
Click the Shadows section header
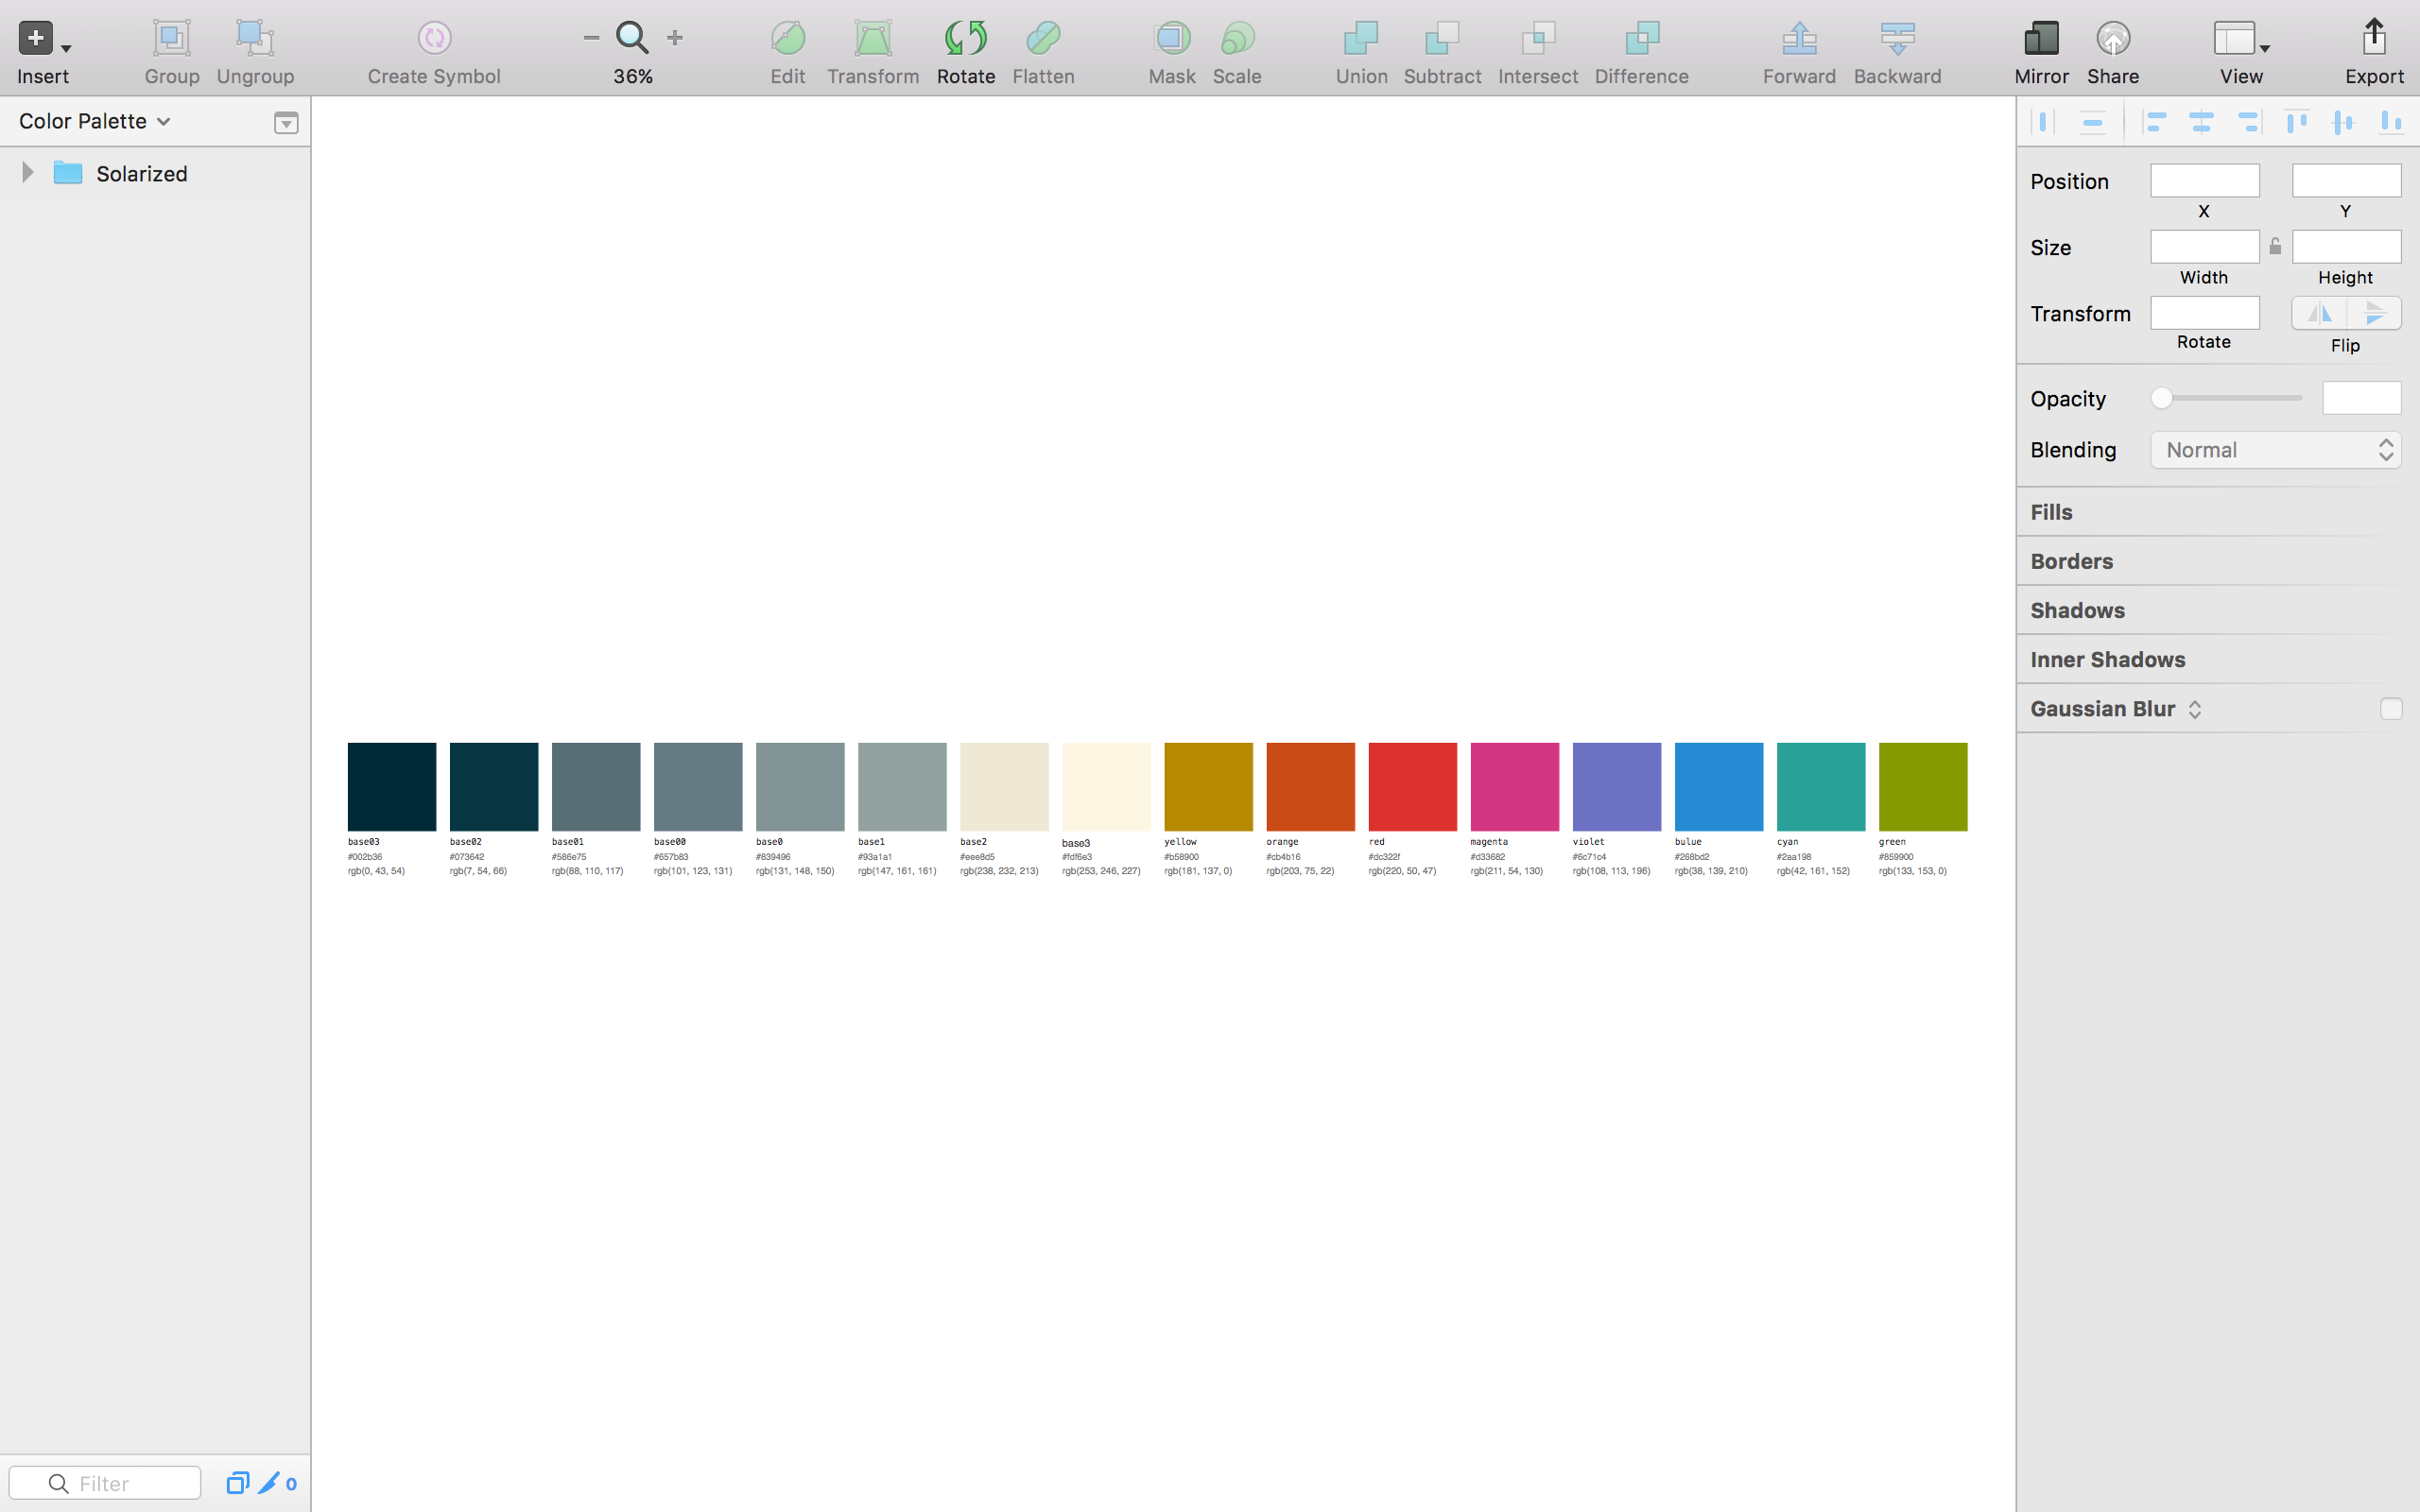pos(2077,610)
